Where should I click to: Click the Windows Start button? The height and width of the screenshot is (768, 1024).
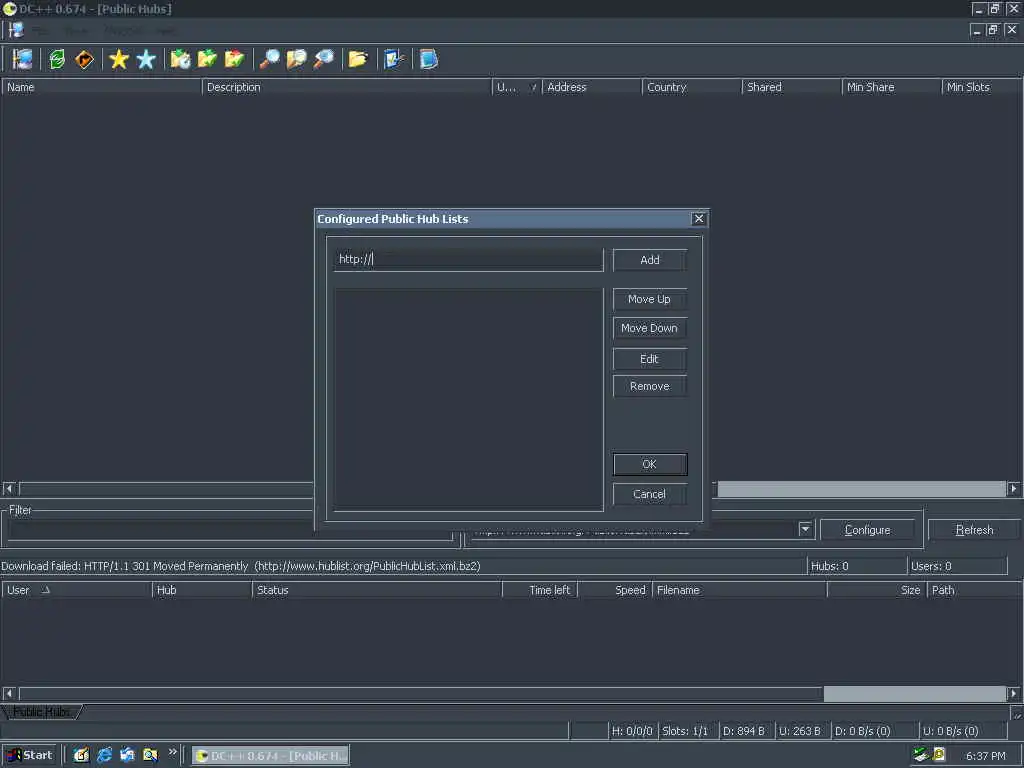30,755
